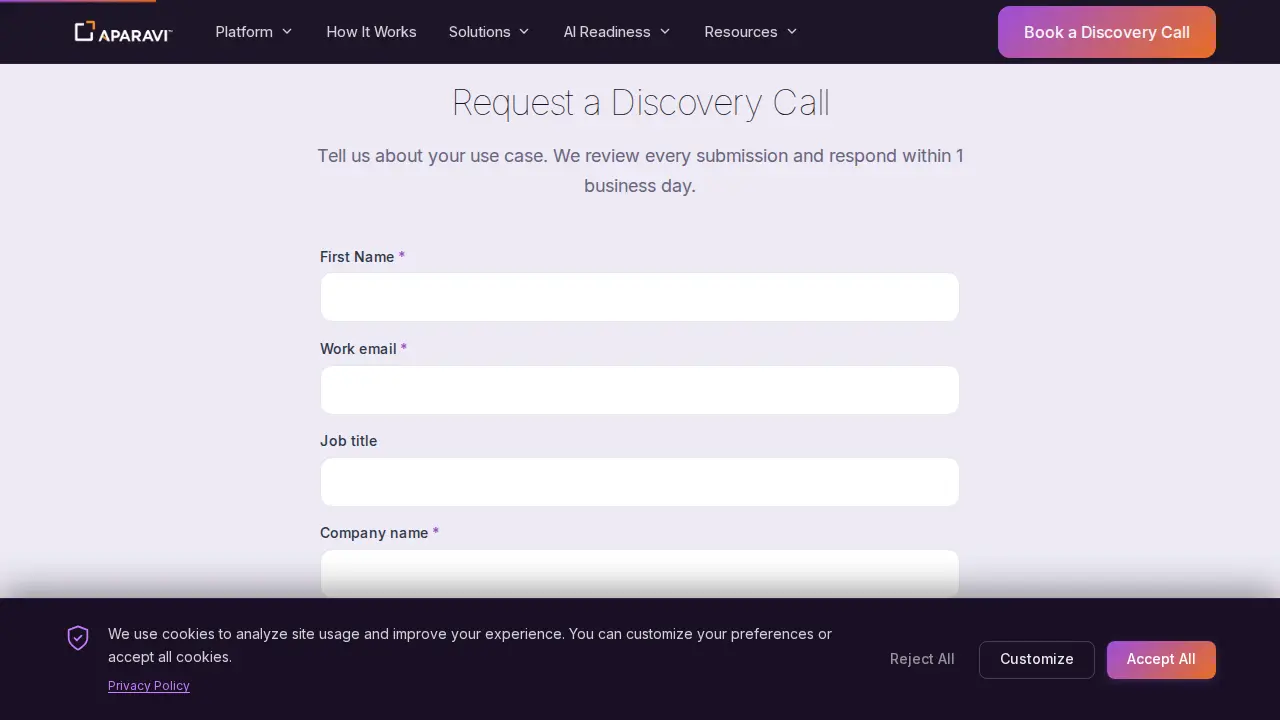1280x720 pixels.
Task: Open the cookie Customize settings
Action: click(x=1037, y=659)
